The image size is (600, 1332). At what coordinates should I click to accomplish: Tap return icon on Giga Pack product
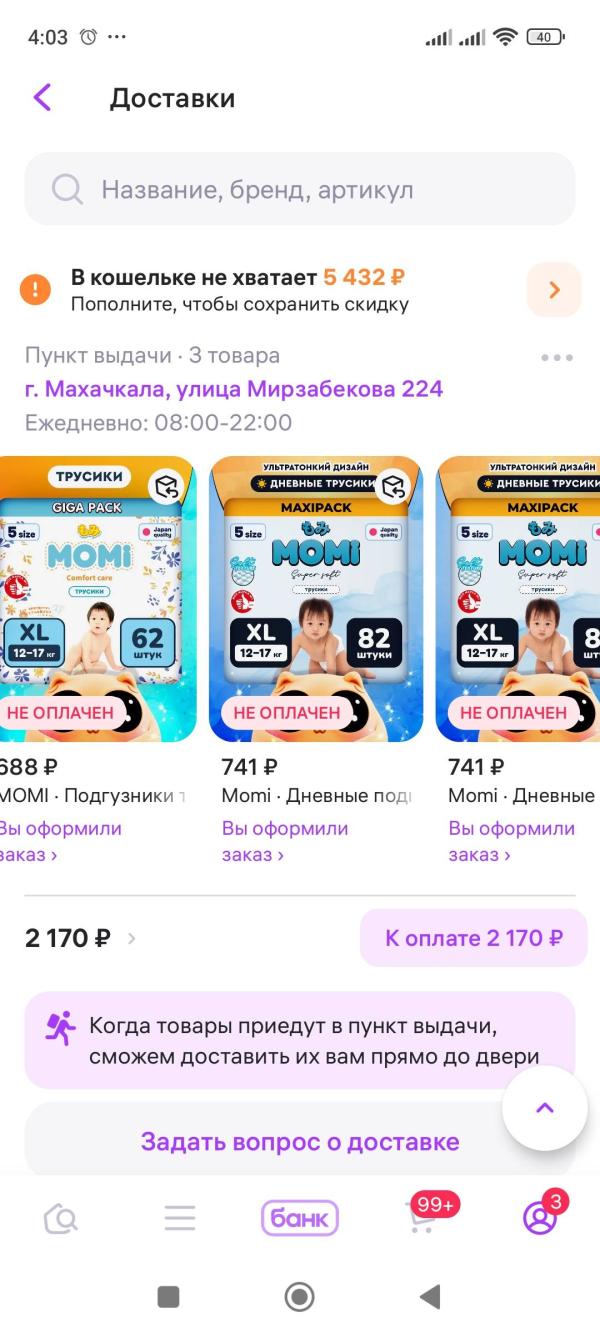[166, 487]
